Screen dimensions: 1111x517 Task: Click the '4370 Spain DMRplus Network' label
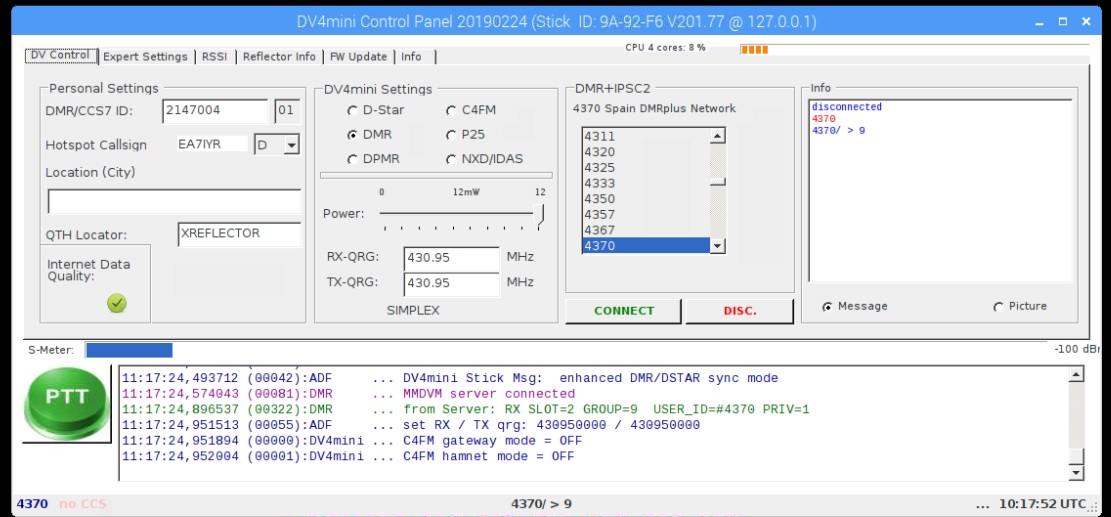(654, 108)
